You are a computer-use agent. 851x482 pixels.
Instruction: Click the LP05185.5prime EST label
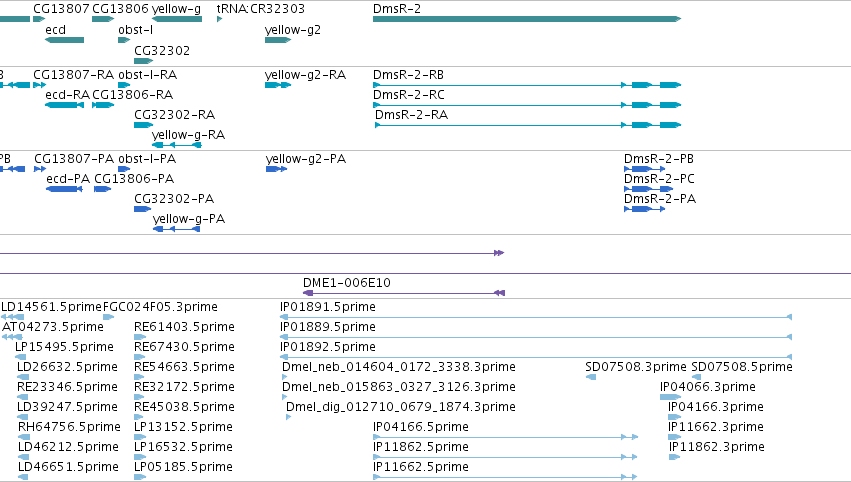coord(183,467)
